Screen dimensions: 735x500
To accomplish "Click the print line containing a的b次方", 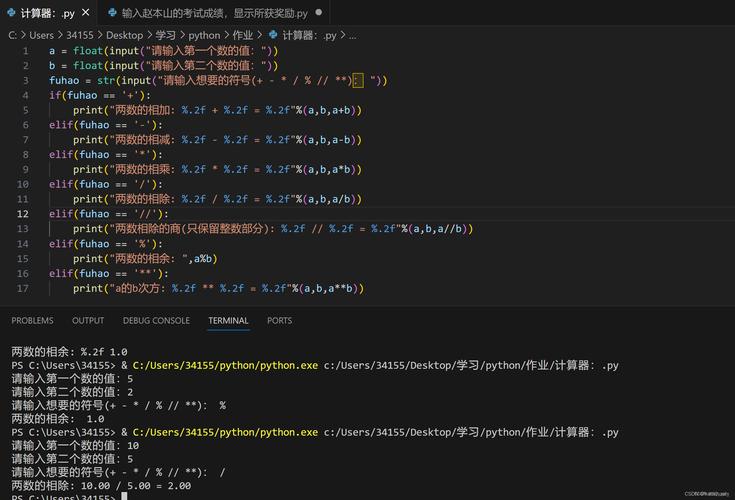I will [218, 288].
